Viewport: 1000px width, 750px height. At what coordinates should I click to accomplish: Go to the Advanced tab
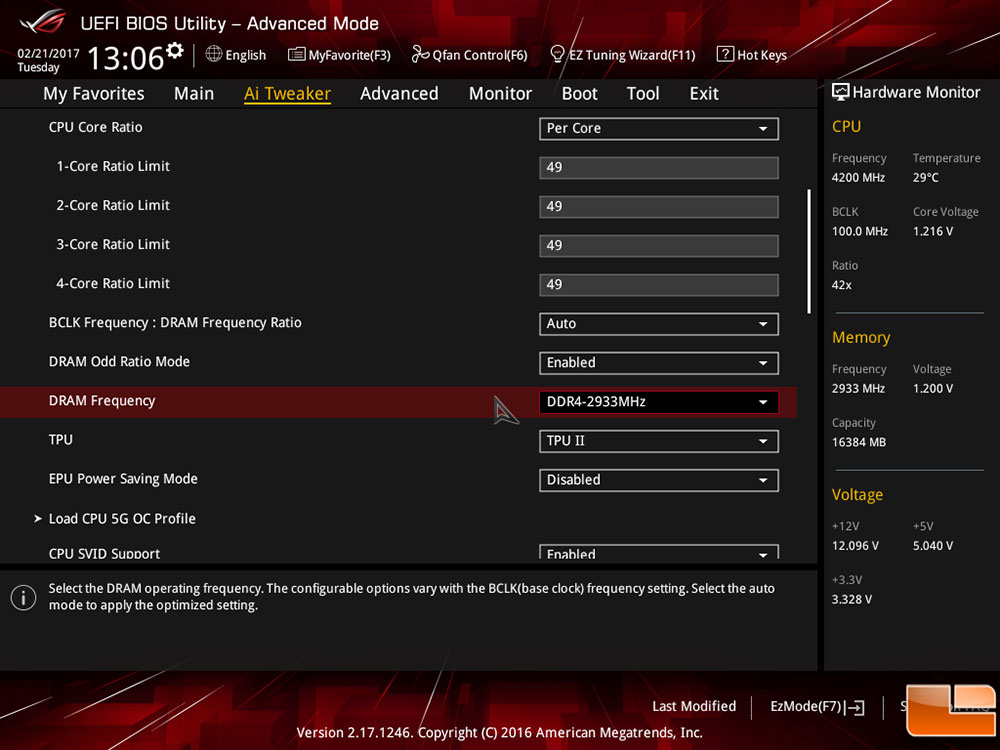(399, 94)
